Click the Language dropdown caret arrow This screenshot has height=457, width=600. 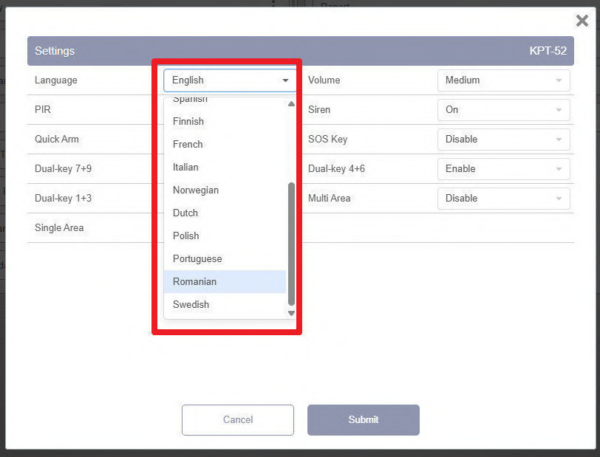pos(285,80)
